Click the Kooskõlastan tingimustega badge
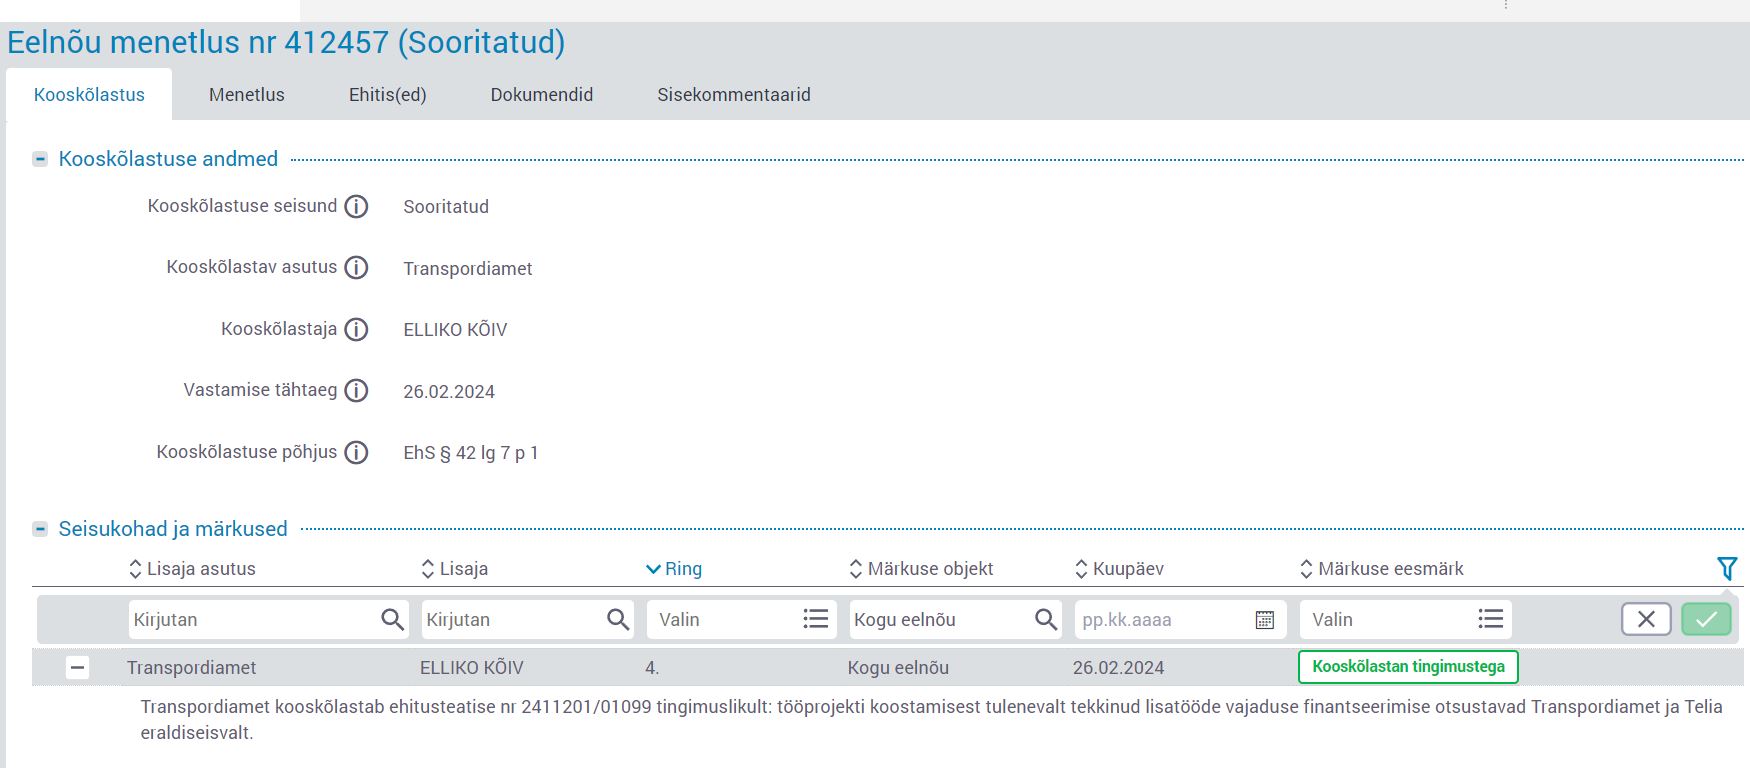 [x=1408, y=667]
